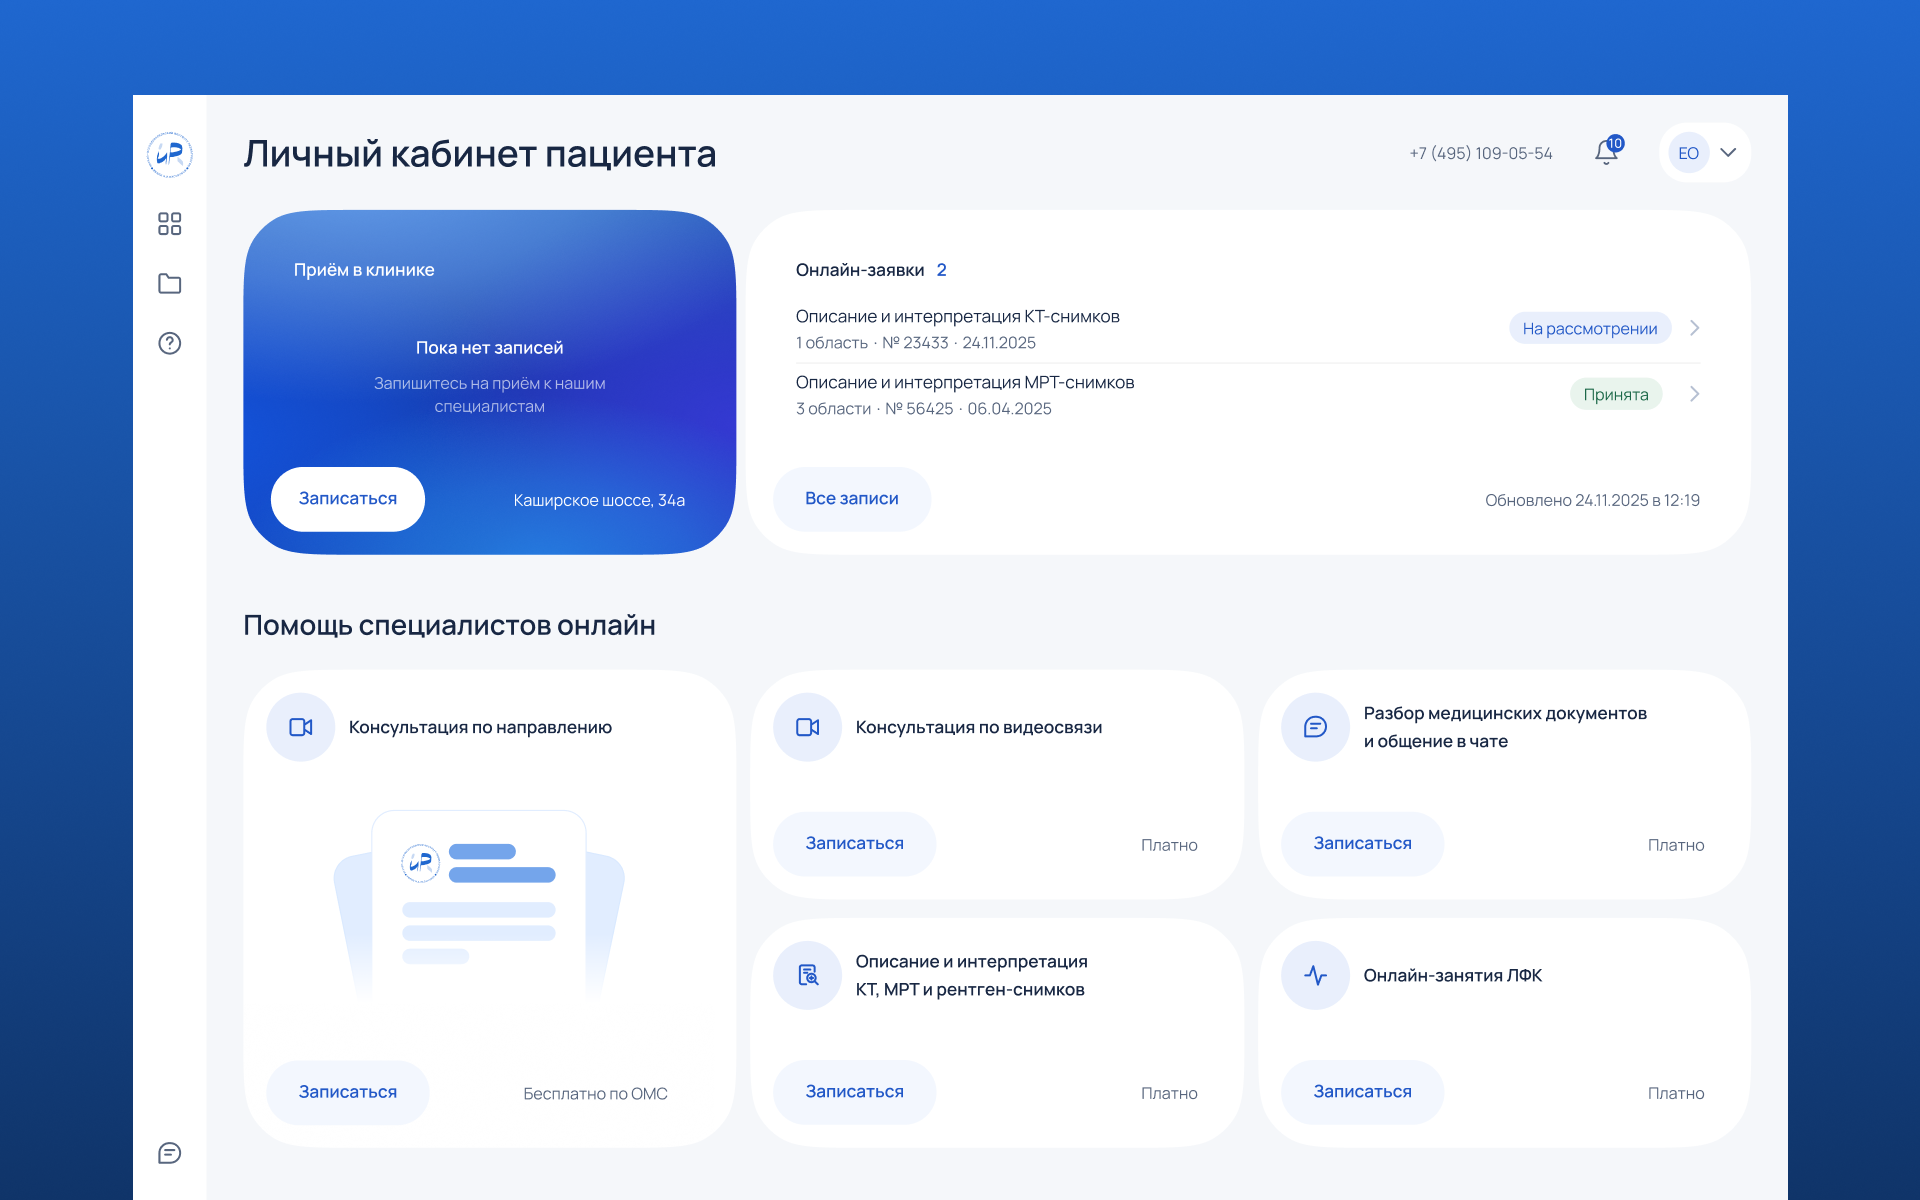Click the Бесплатно по ОМС label

(595, 1094)
